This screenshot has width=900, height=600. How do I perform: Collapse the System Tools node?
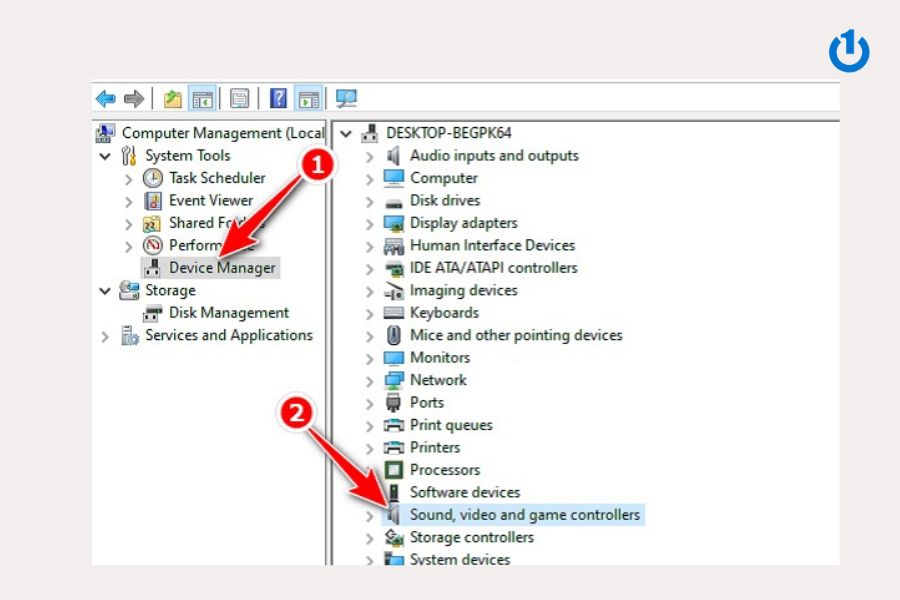click(105, 156)
